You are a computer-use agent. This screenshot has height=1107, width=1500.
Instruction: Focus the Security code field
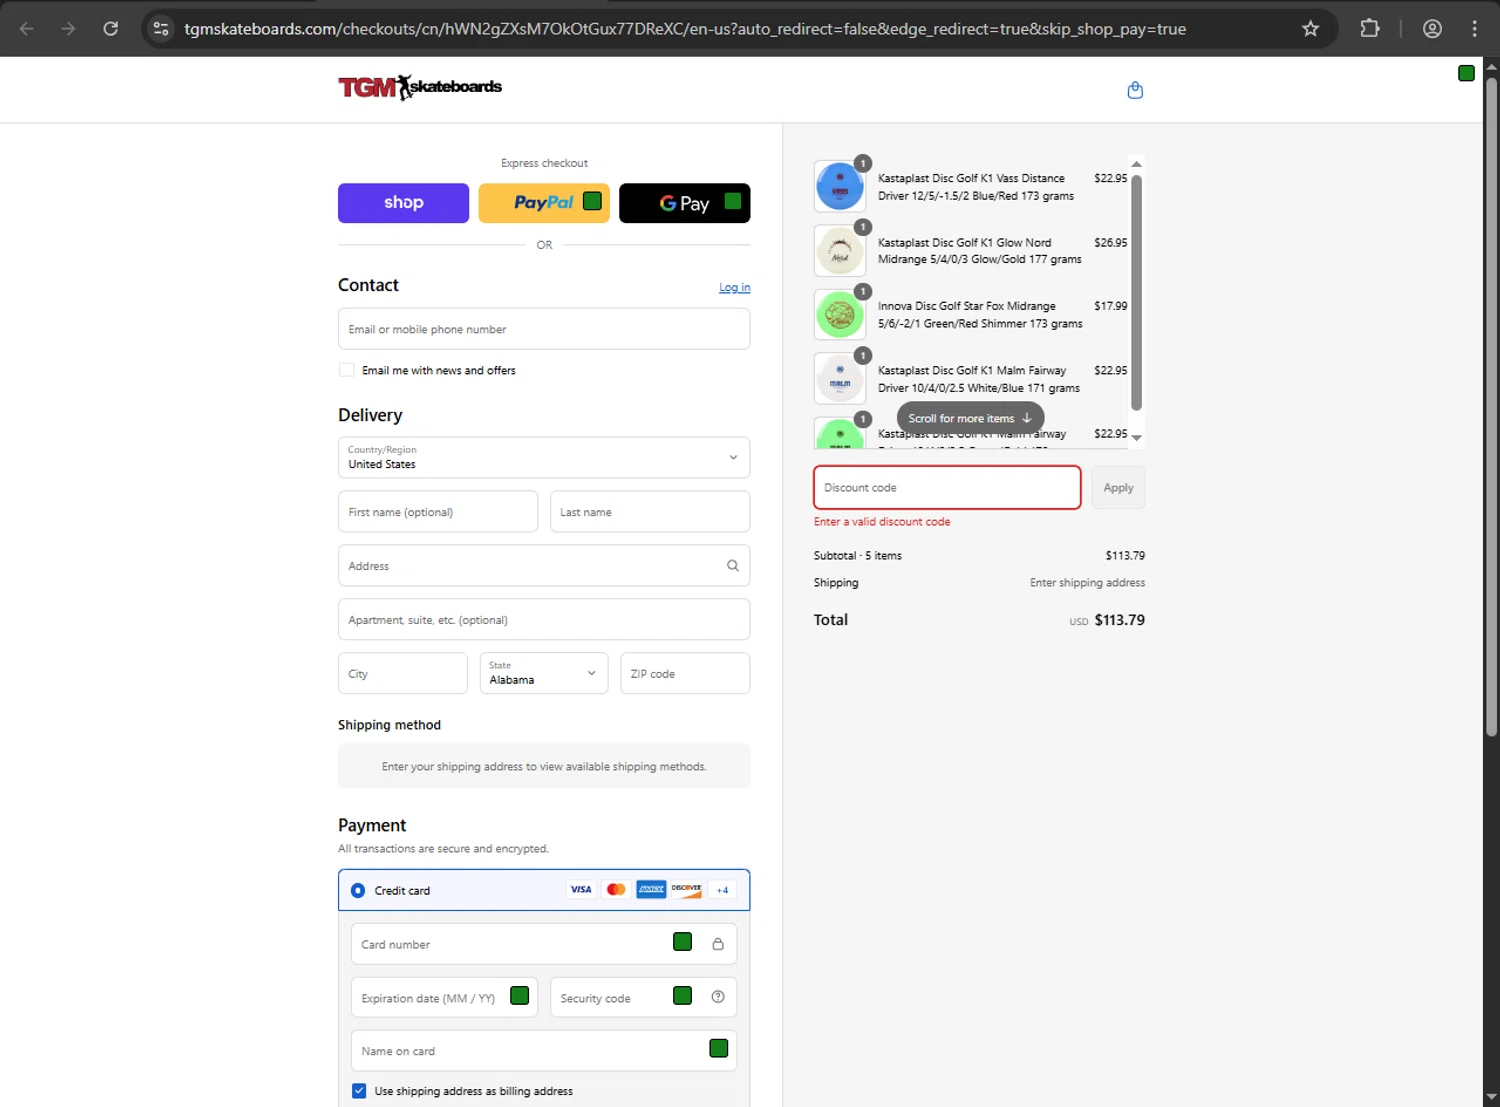(643, 998)
